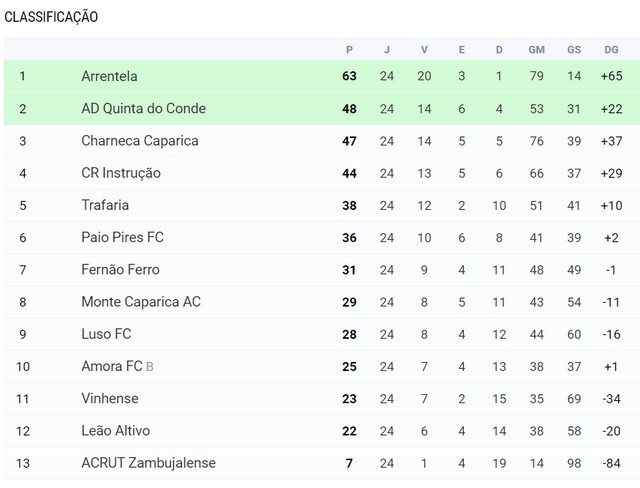Click the P points column header
The height and width of the screenshot is (488, 640).
349,50
